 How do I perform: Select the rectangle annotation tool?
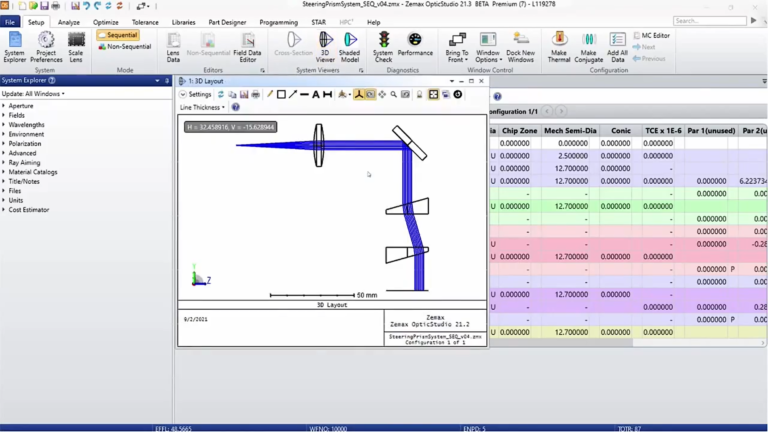[x=281, y=95]
